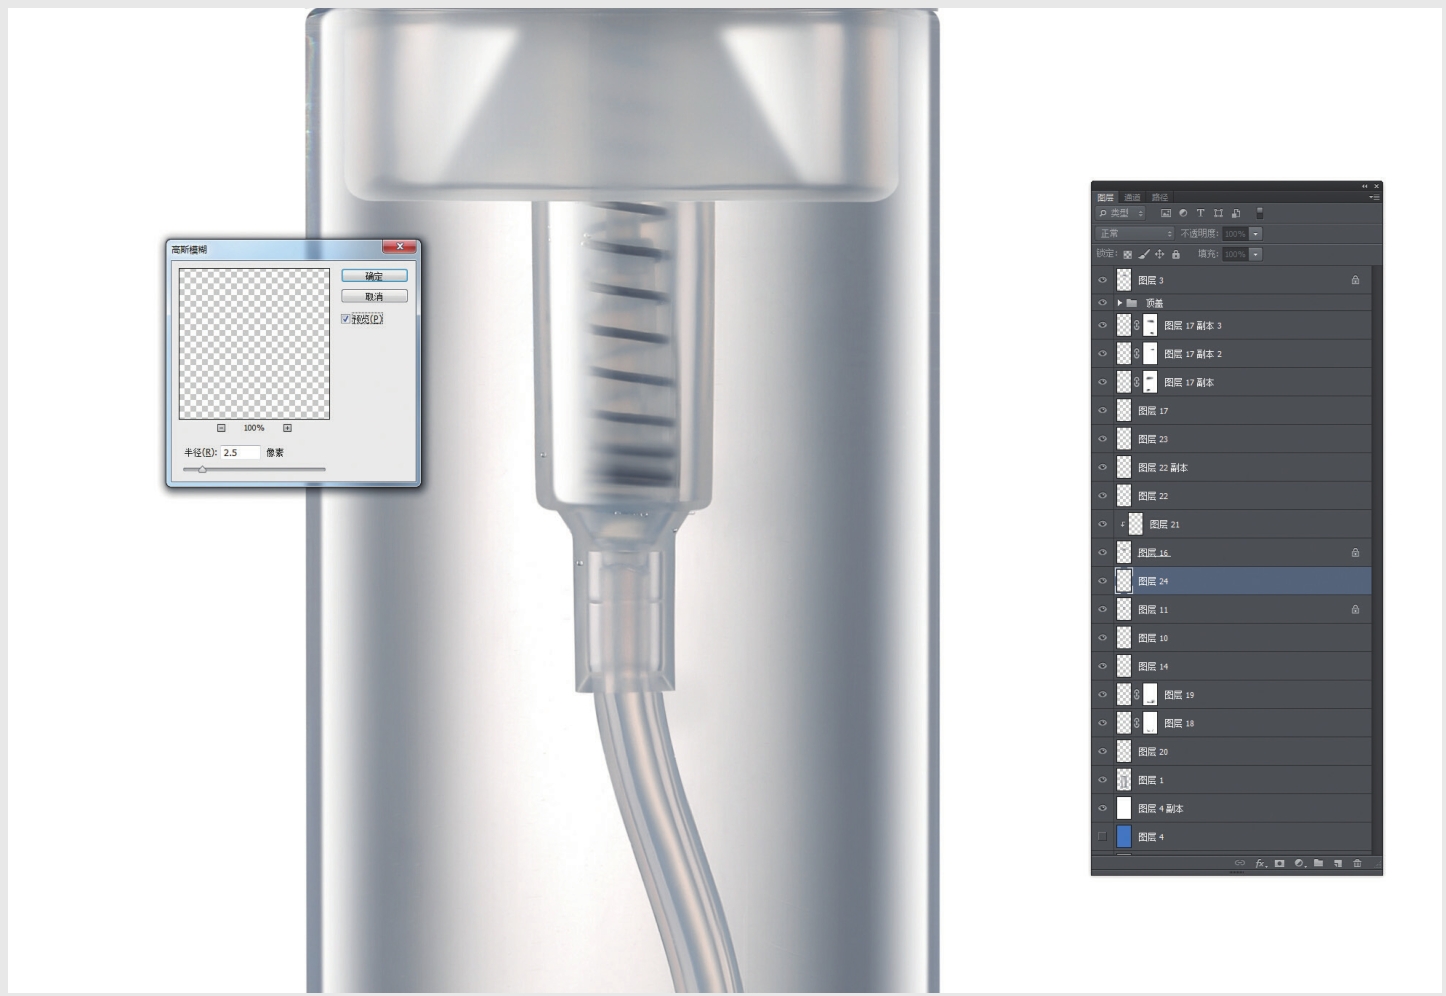Image resolution: width=1446 pixels, height=996 pixels.
Task: Open the 不透明度 opacity dropdown arrow
Action: click(1256, 234)
